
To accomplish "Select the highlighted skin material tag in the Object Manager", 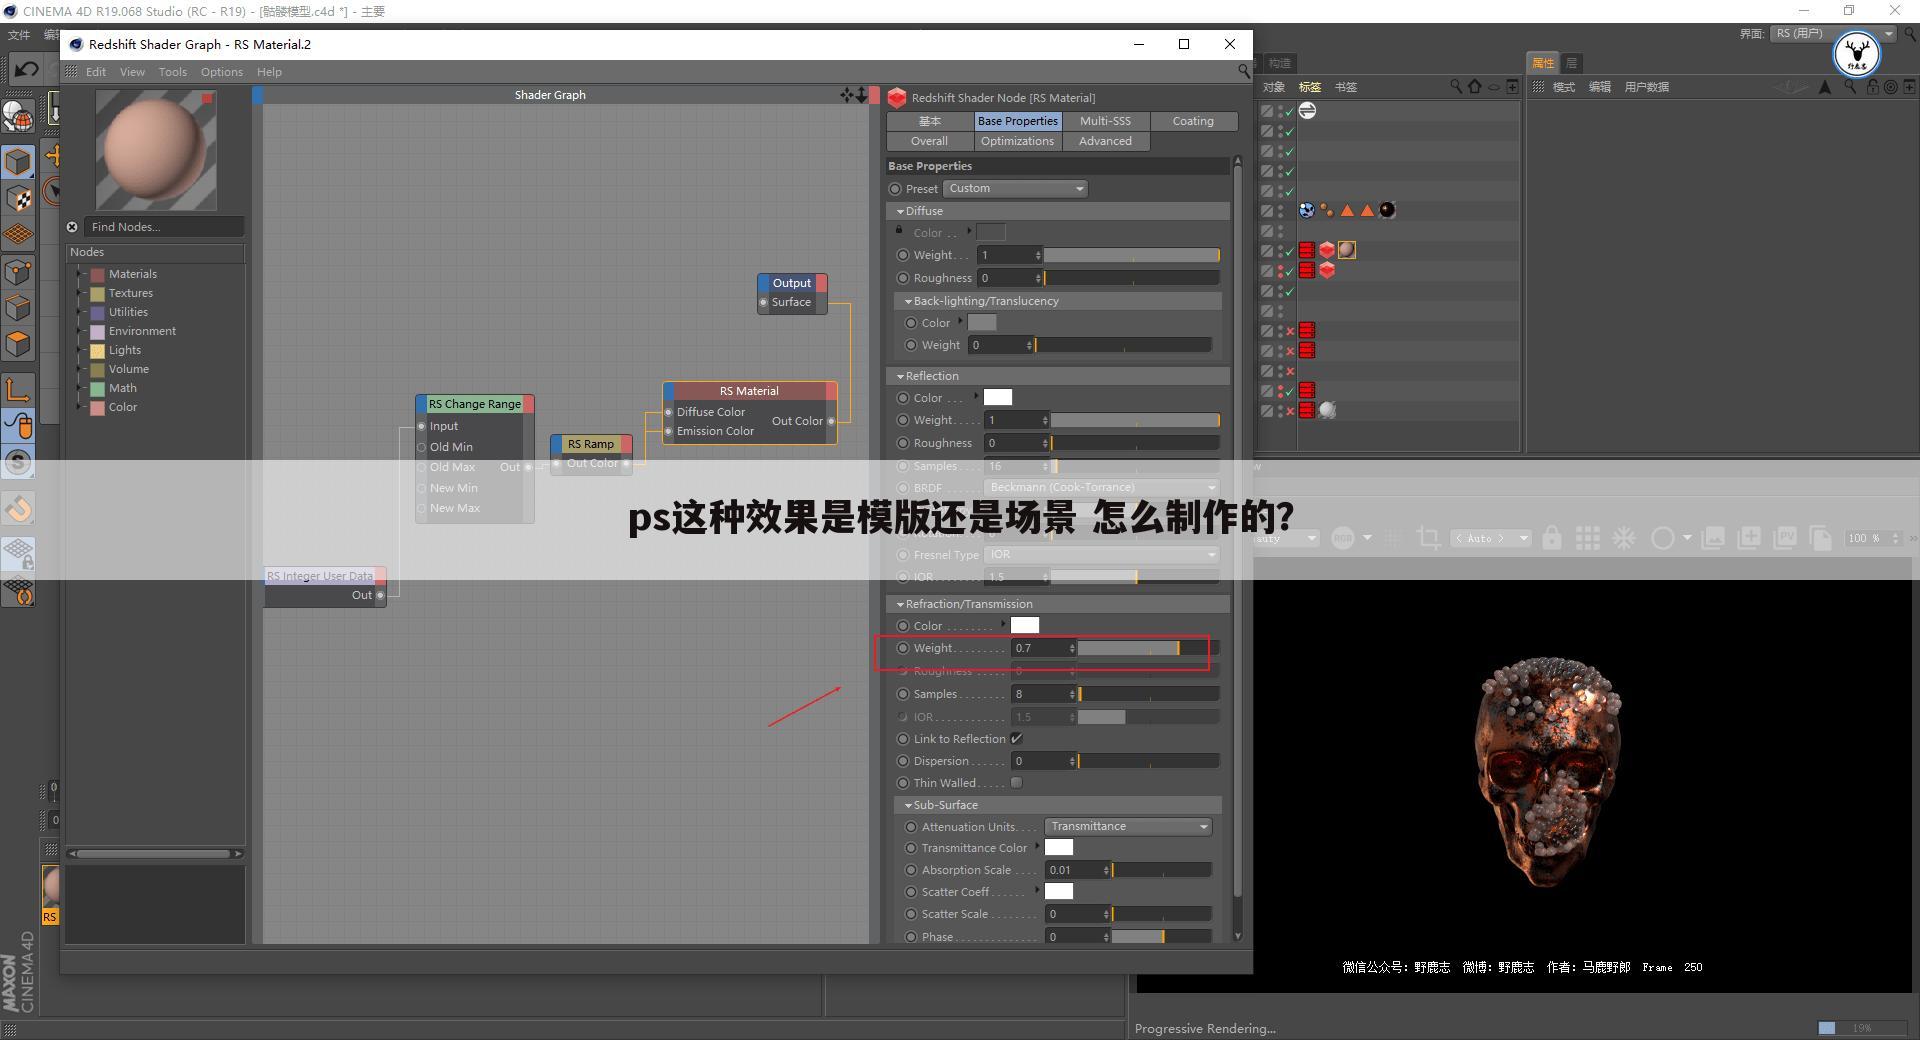I will 1347,250.
